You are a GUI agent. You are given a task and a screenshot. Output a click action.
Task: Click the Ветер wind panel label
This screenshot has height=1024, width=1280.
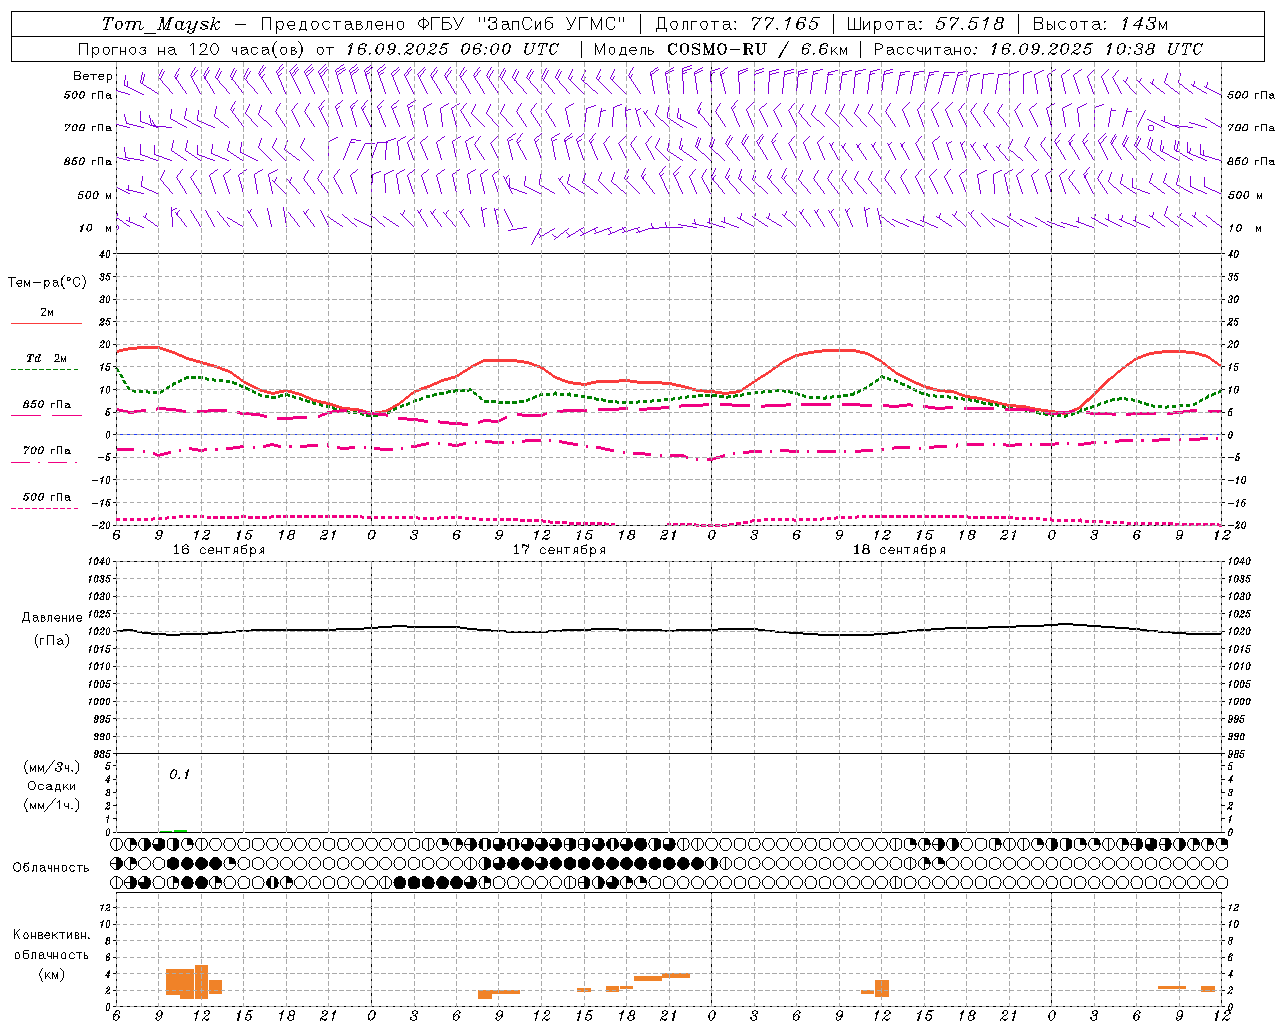click(92, 76)
